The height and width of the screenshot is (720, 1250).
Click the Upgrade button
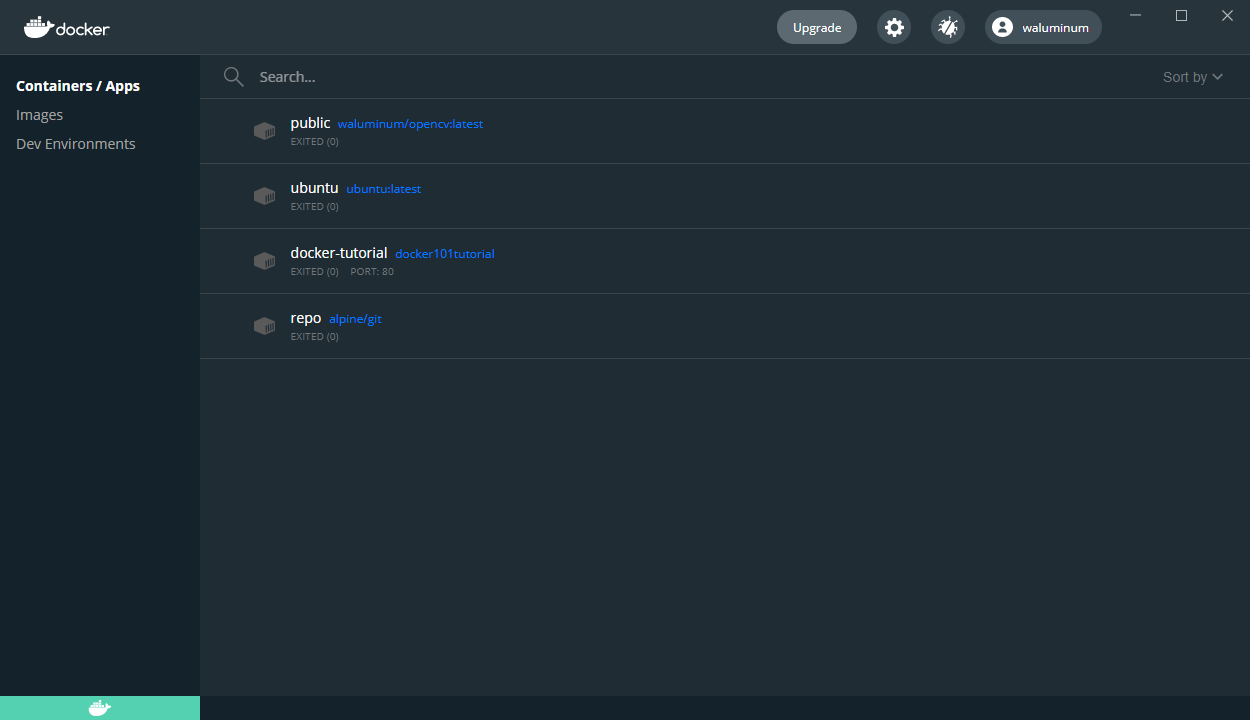click(x=817, y=27)
